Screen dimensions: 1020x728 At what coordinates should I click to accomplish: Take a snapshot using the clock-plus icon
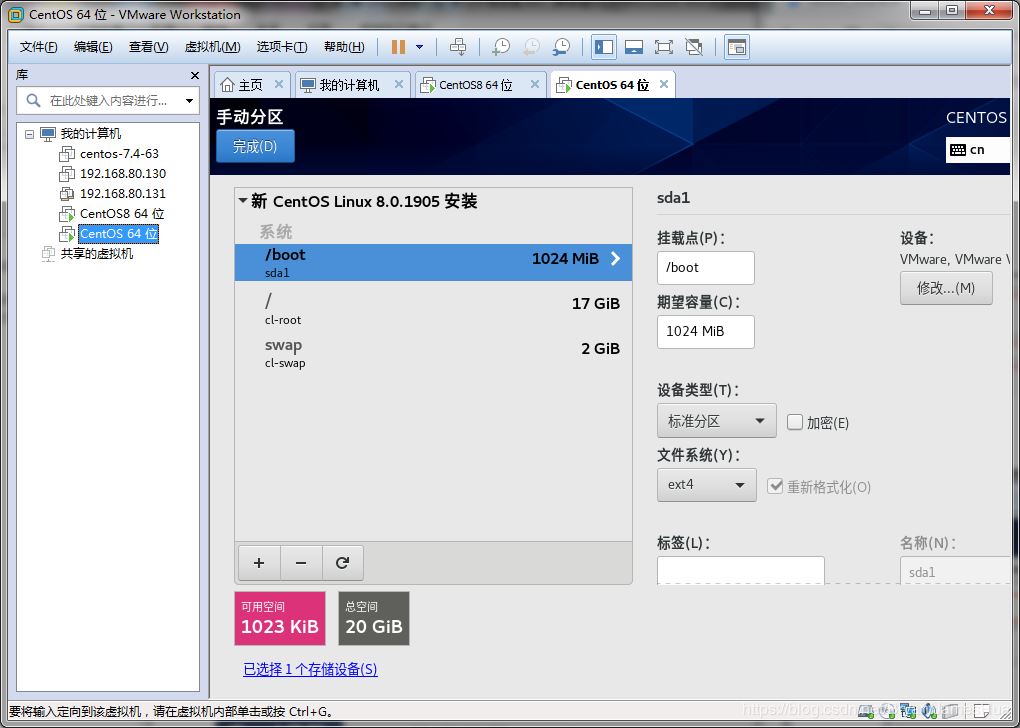tap(501, 47)
